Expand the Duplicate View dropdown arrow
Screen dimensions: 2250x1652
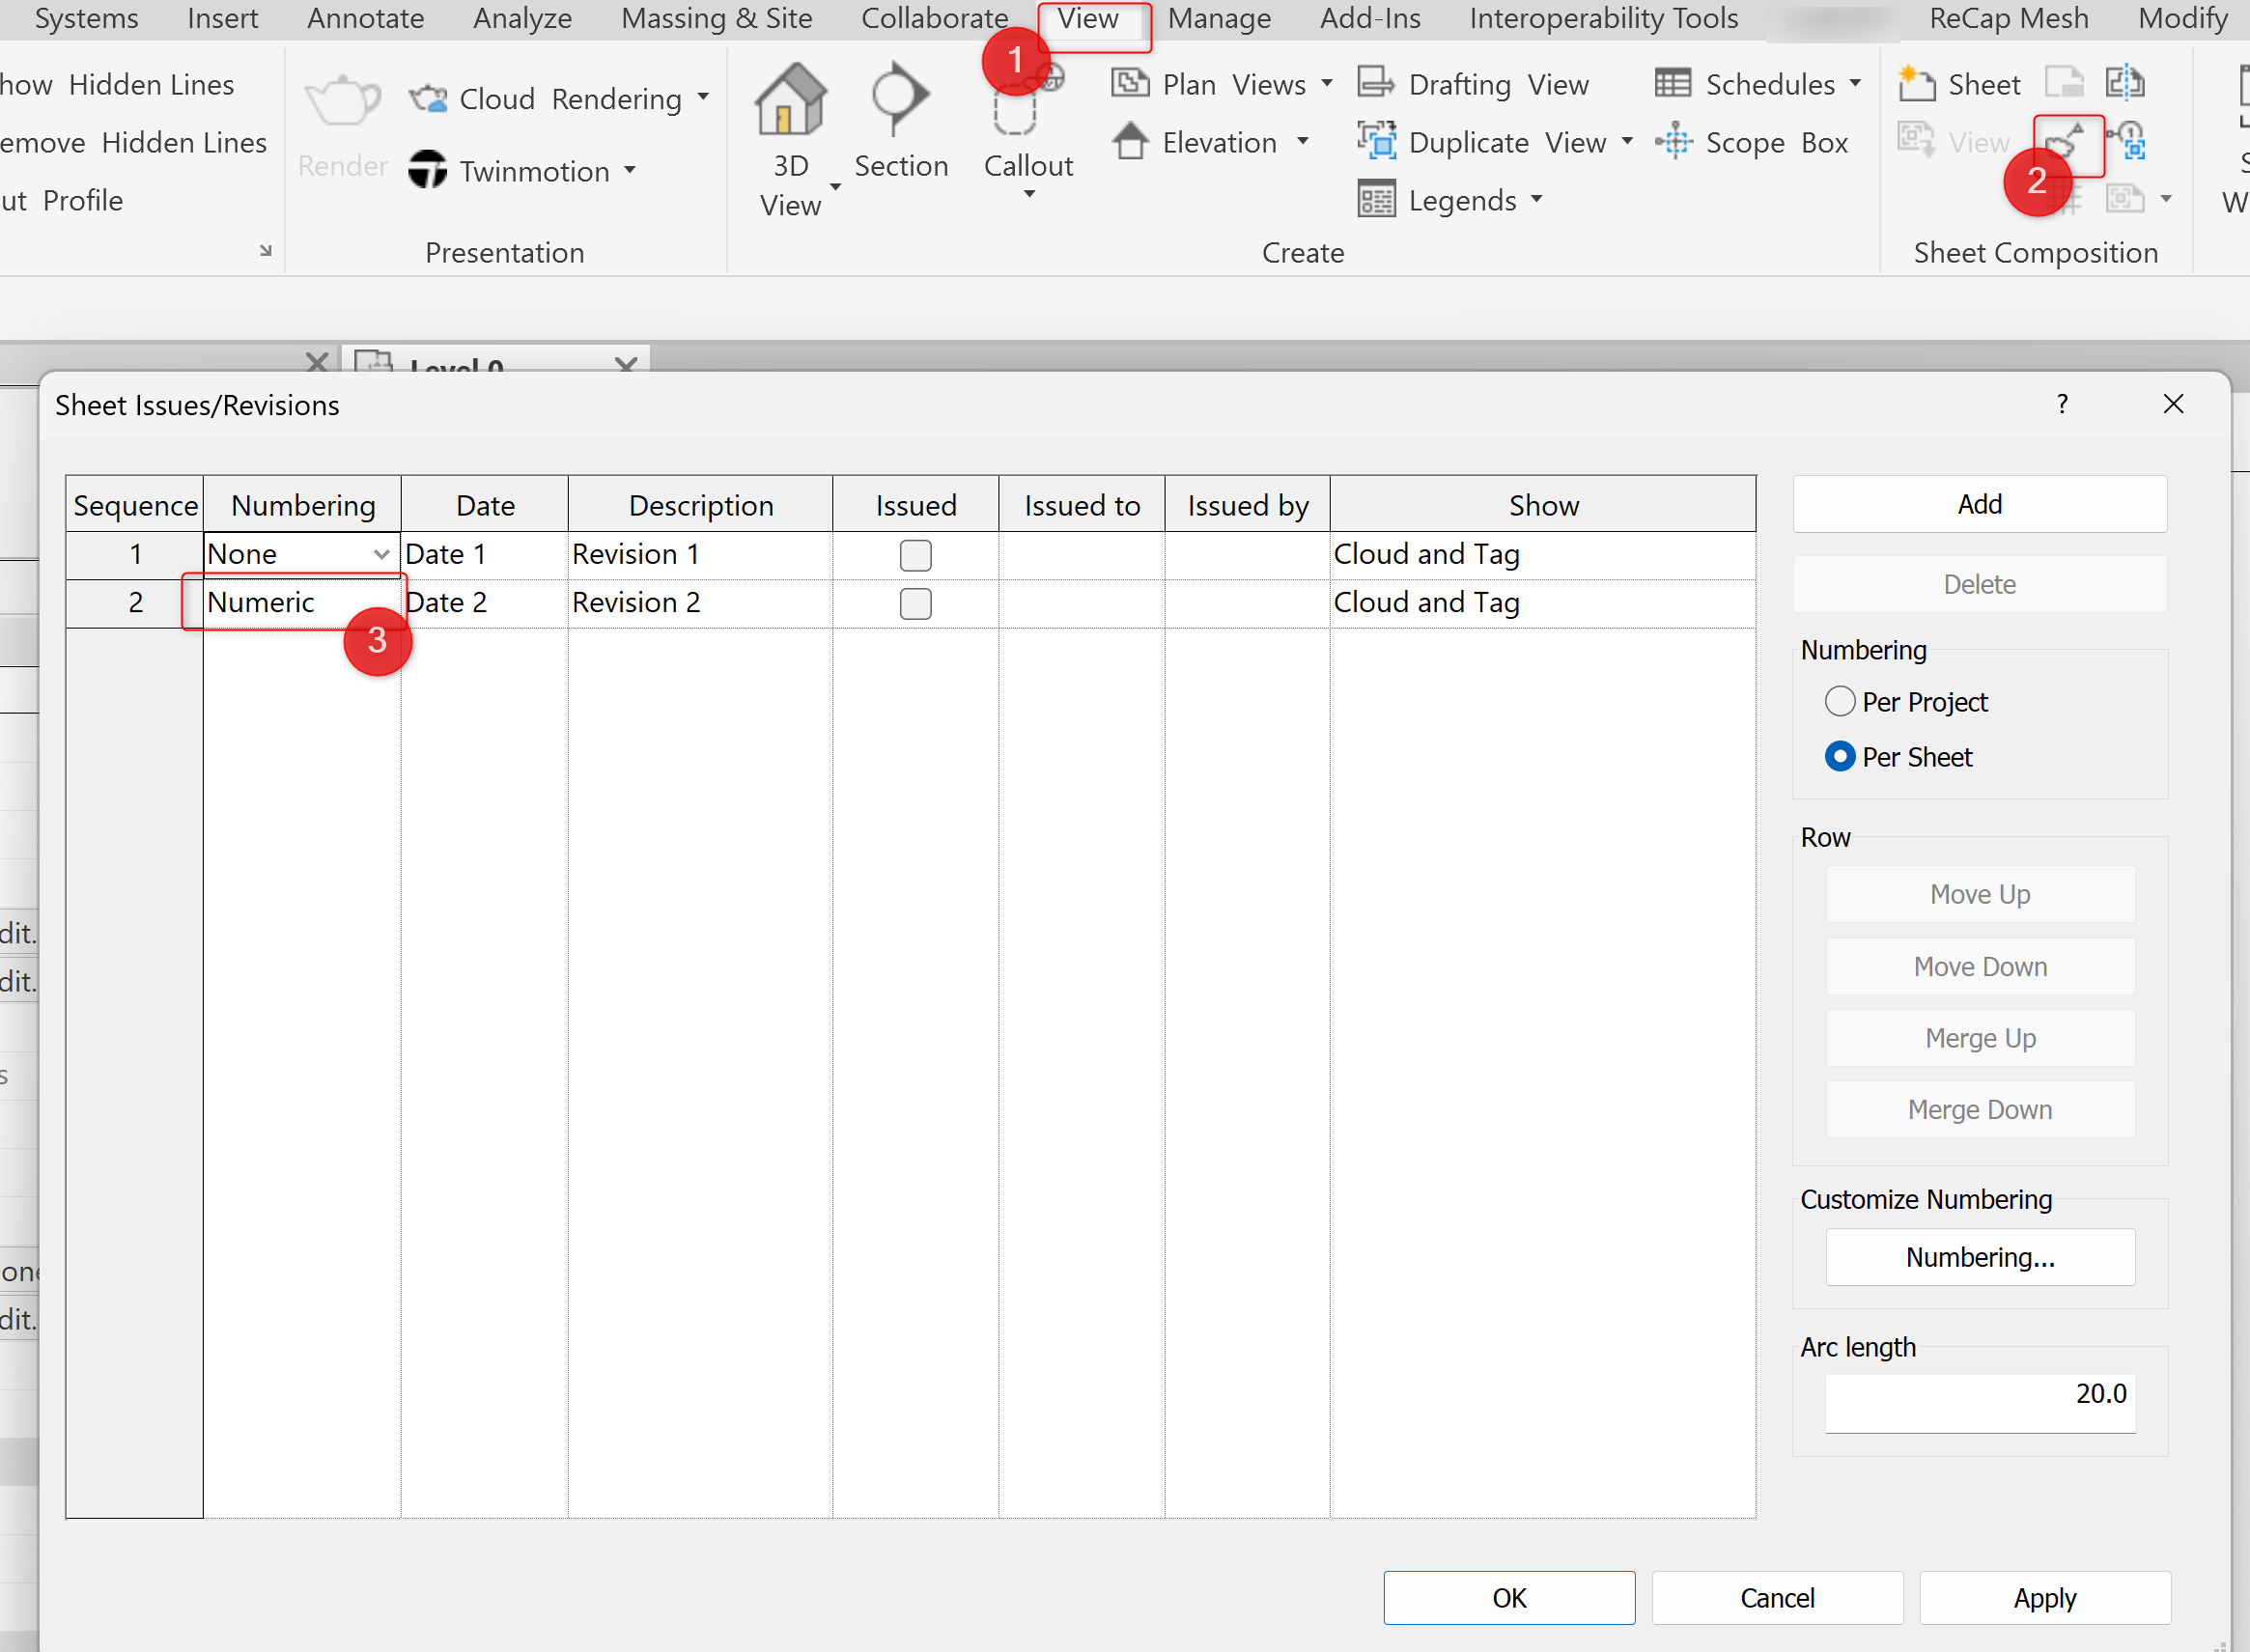tap(1627, 141)
